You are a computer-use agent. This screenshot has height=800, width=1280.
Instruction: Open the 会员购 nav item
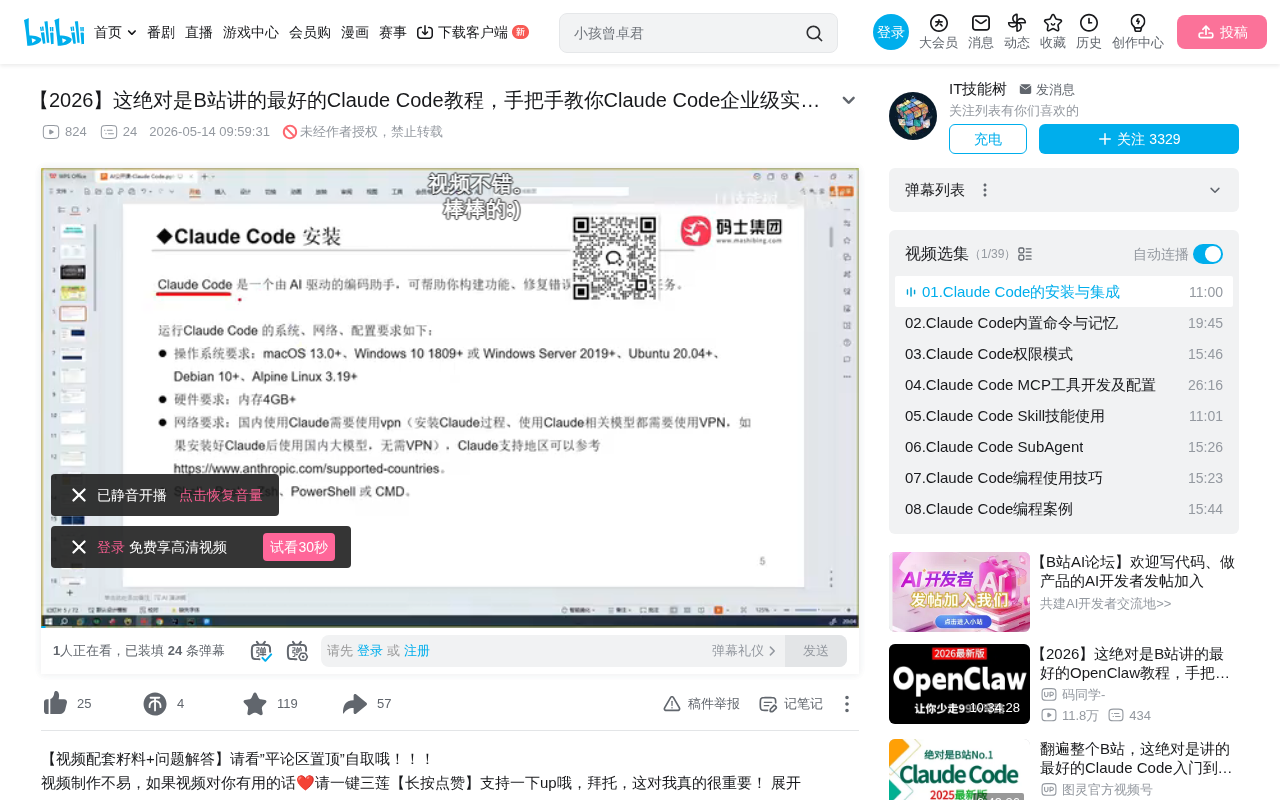pyautogui.click(x=310, y=32)
